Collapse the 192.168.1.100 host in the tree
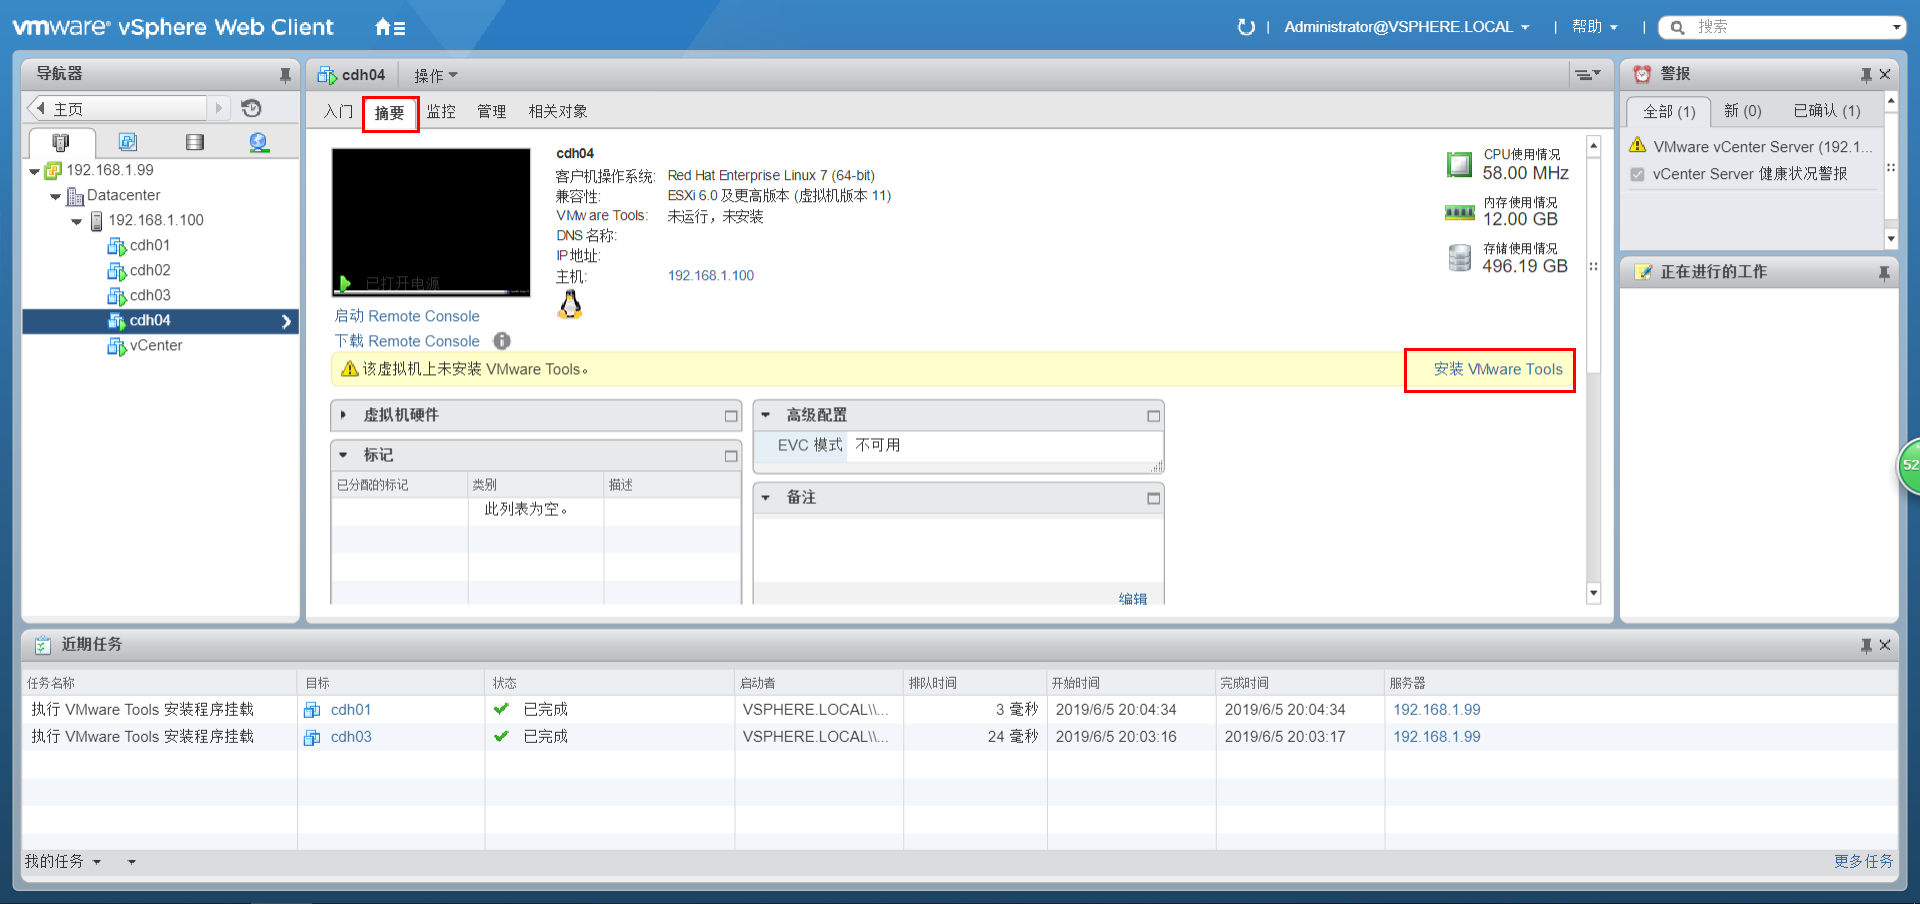 (77, 221)
